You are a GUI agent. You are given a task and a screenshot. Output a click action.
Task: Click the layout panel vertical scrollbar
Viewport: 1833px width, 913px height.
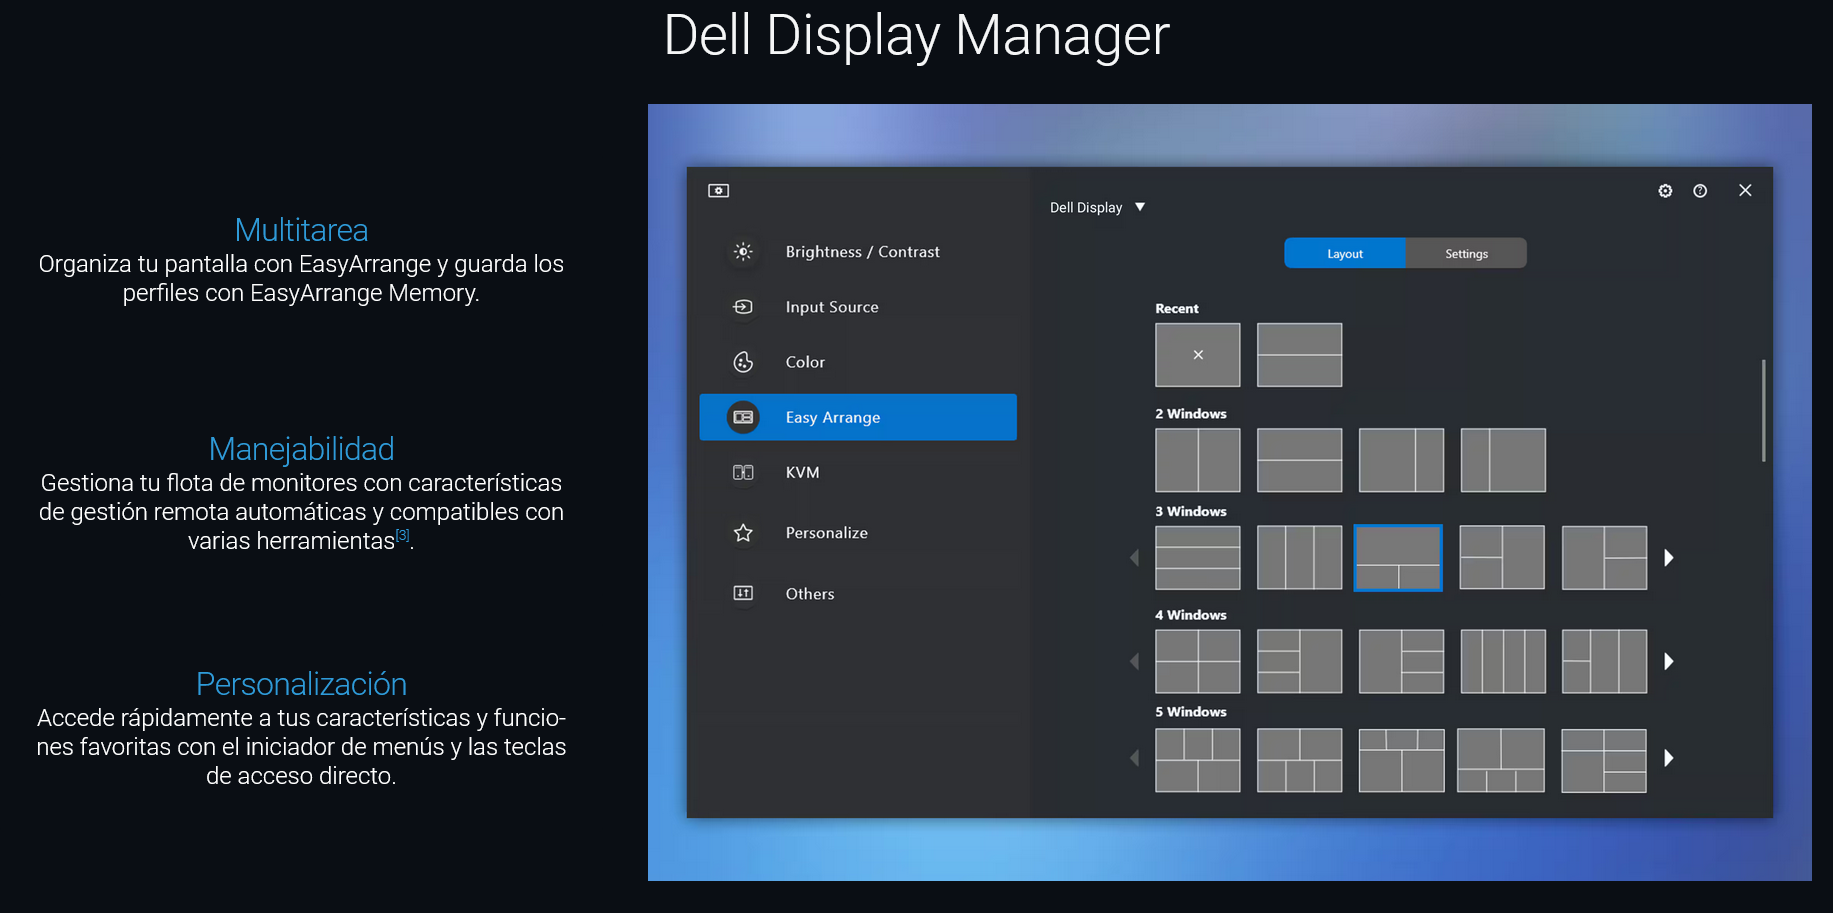[1763, 410]
